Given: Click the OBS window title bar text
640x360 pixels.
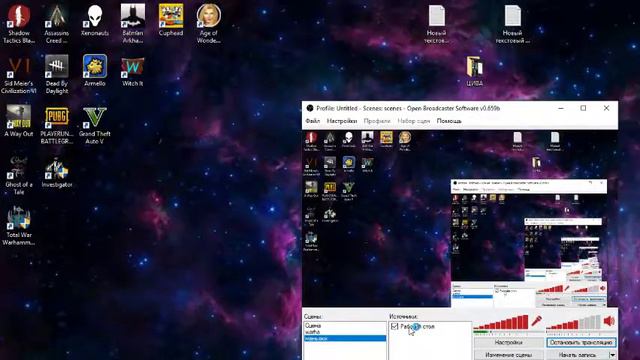Looking at the screenshot, I should pyautogui.click(x=408, y=108).
